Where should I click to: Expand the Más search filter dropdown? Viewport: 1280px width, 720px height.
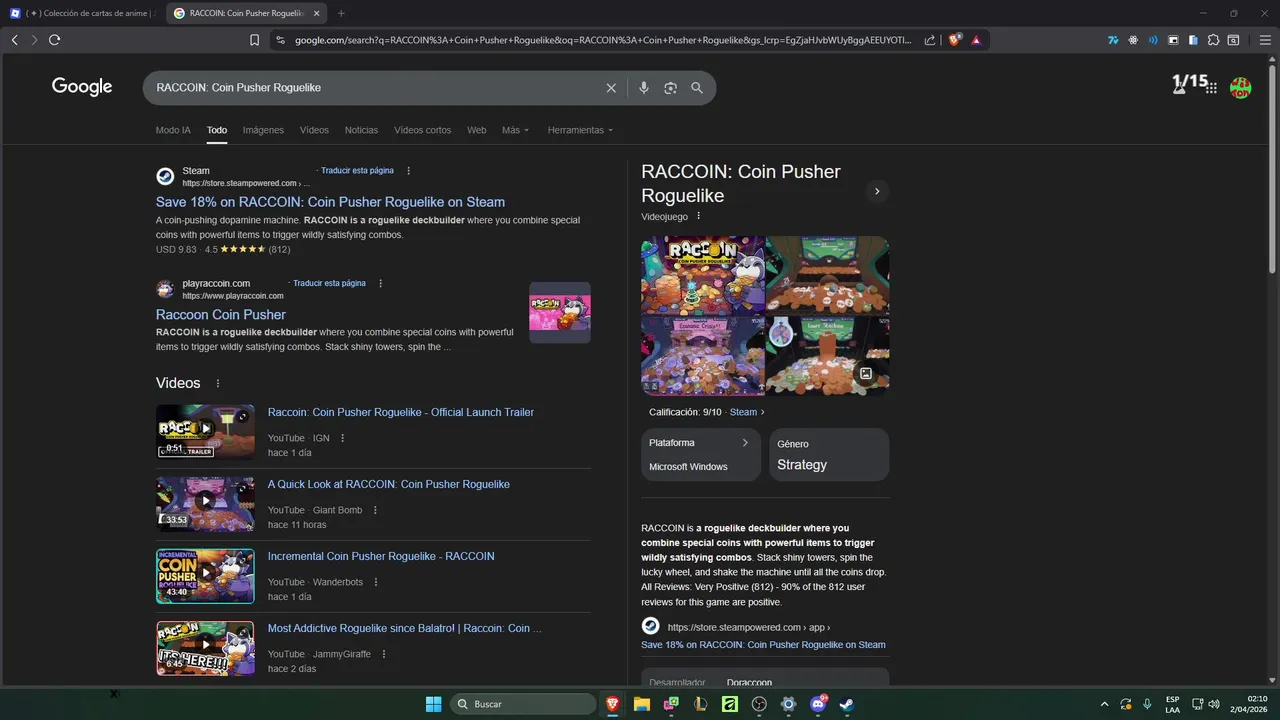point(515,130)
